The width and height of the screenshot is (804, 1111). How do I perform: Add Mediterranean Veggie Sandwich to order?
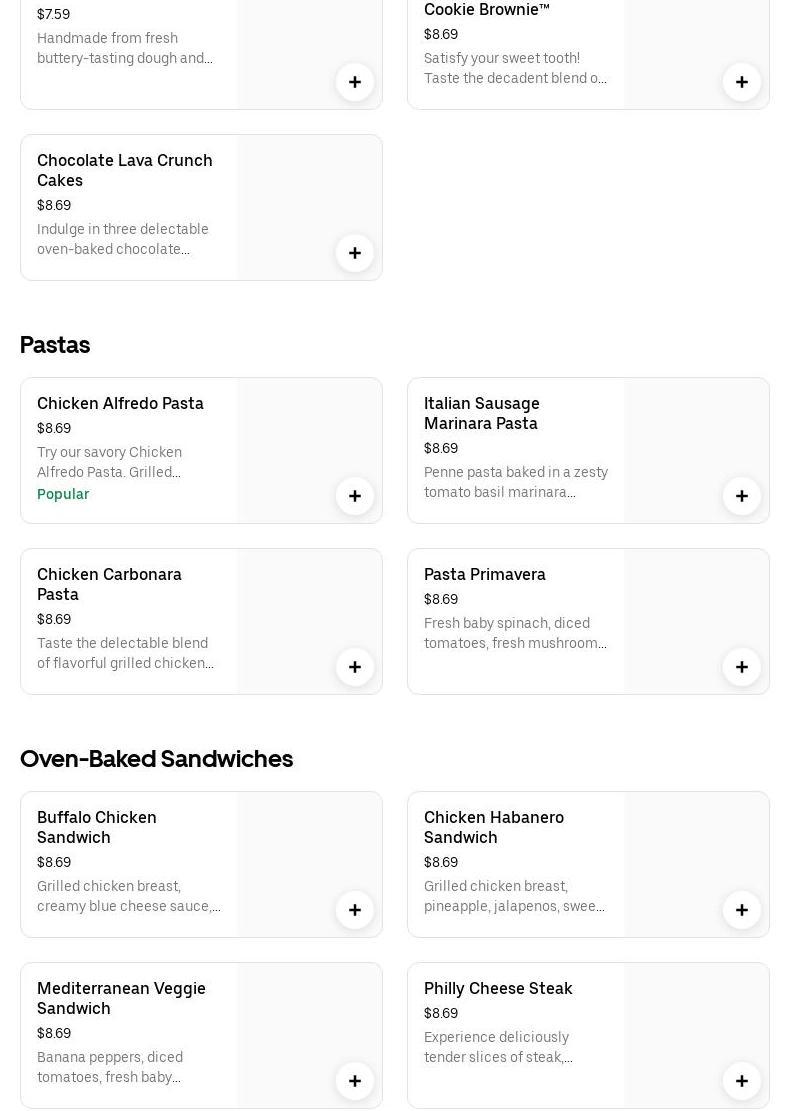pos(355,1081)
